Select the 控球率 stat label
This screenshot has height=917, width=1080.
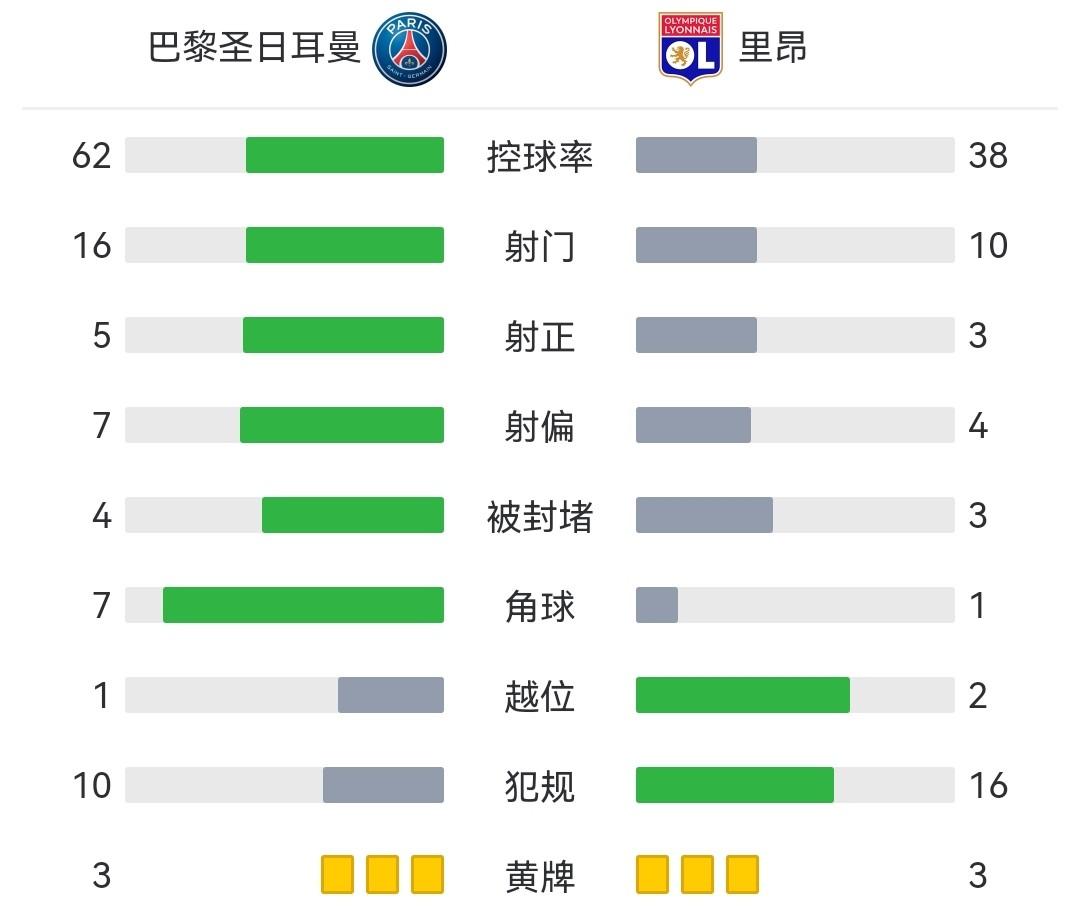point(540,156)
